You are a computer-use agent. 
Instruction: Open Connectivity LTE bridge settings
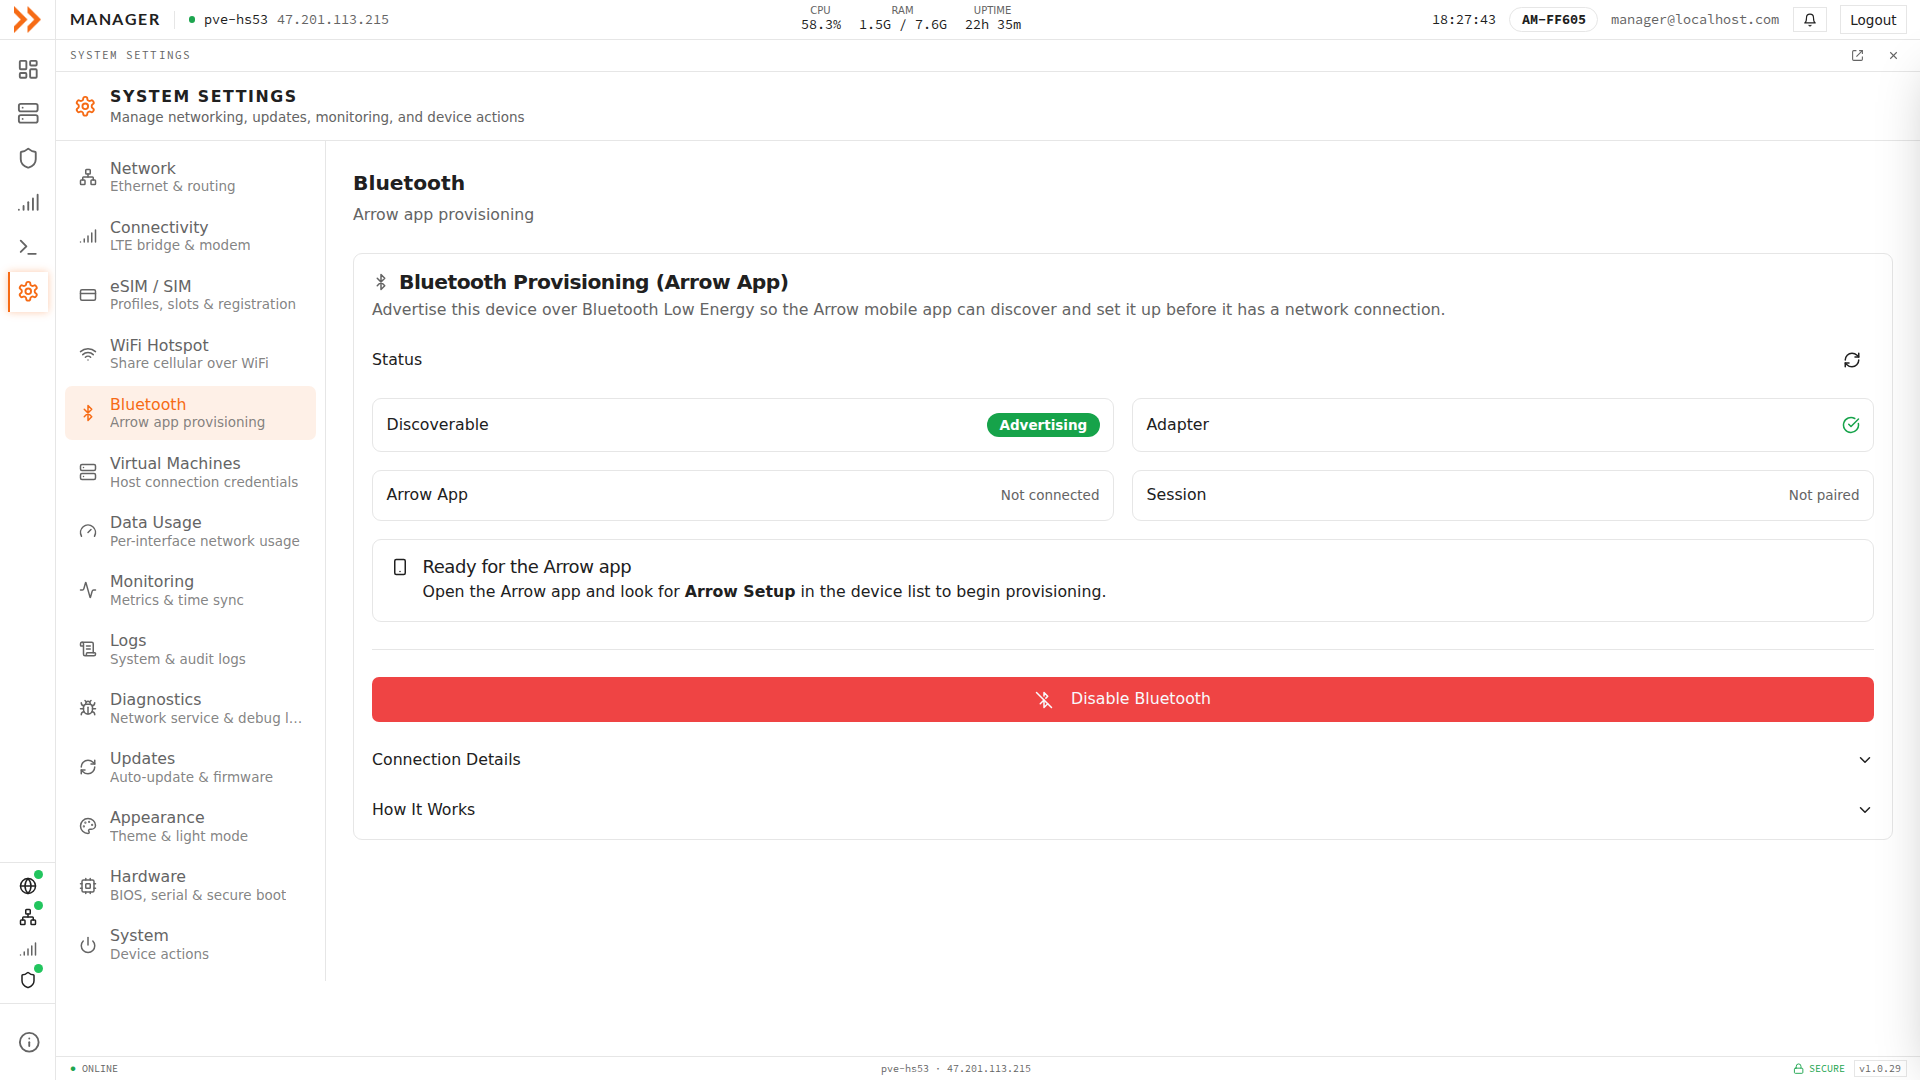(x=190, y=236)
